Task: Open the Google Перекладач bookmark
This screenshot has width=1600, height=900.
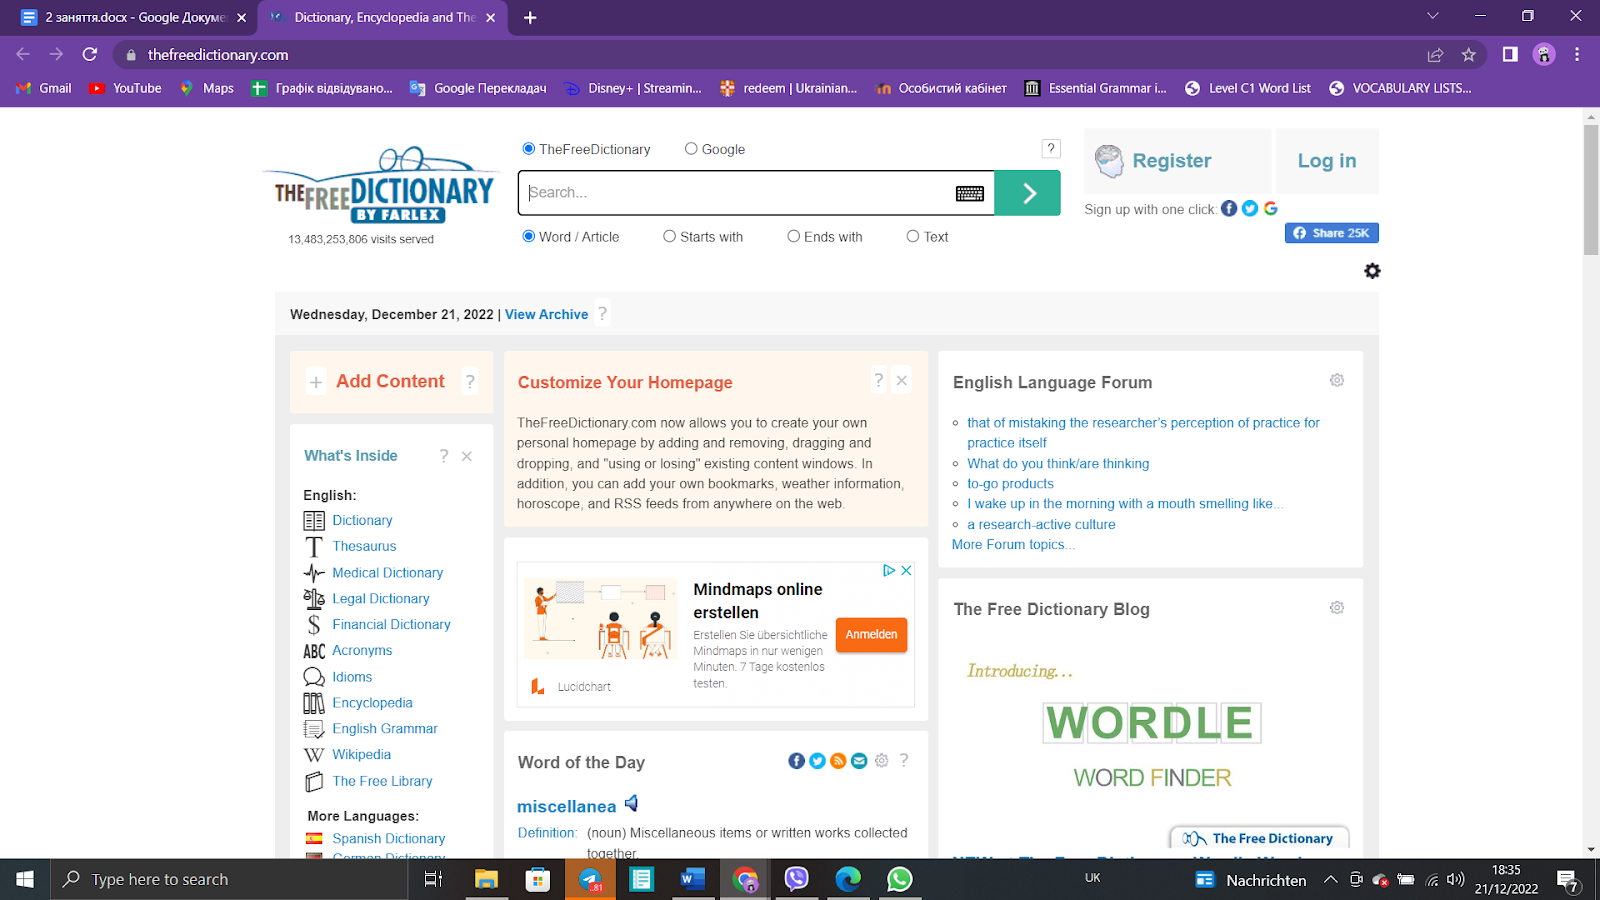Action: click(478, 88)
